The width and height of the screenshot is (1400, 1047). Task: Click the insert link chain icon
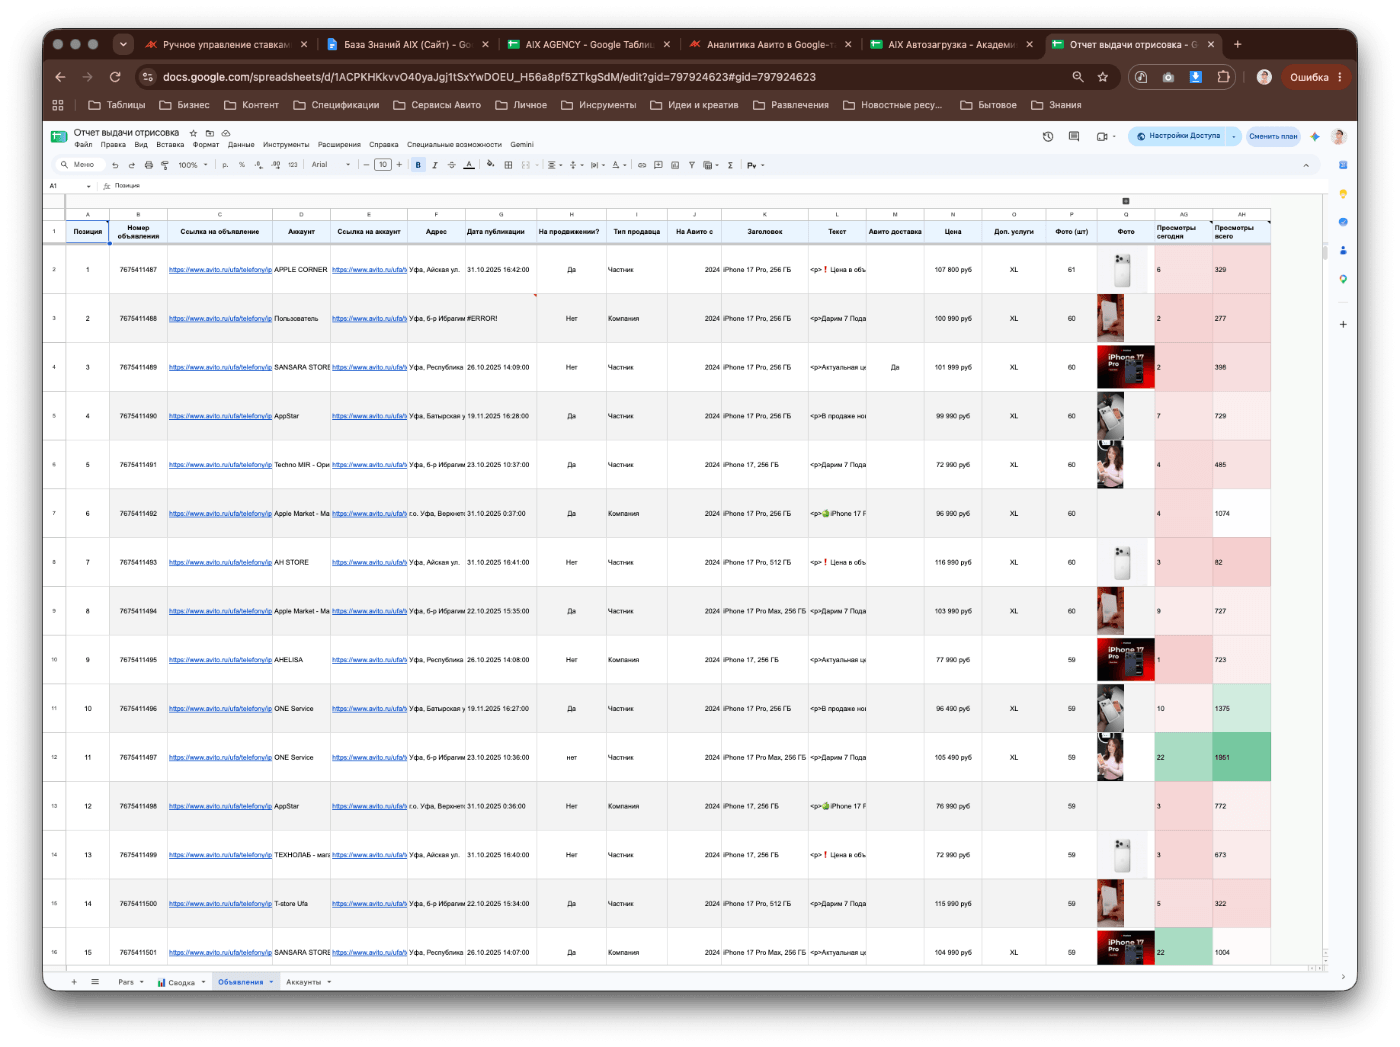click(642, 165)
